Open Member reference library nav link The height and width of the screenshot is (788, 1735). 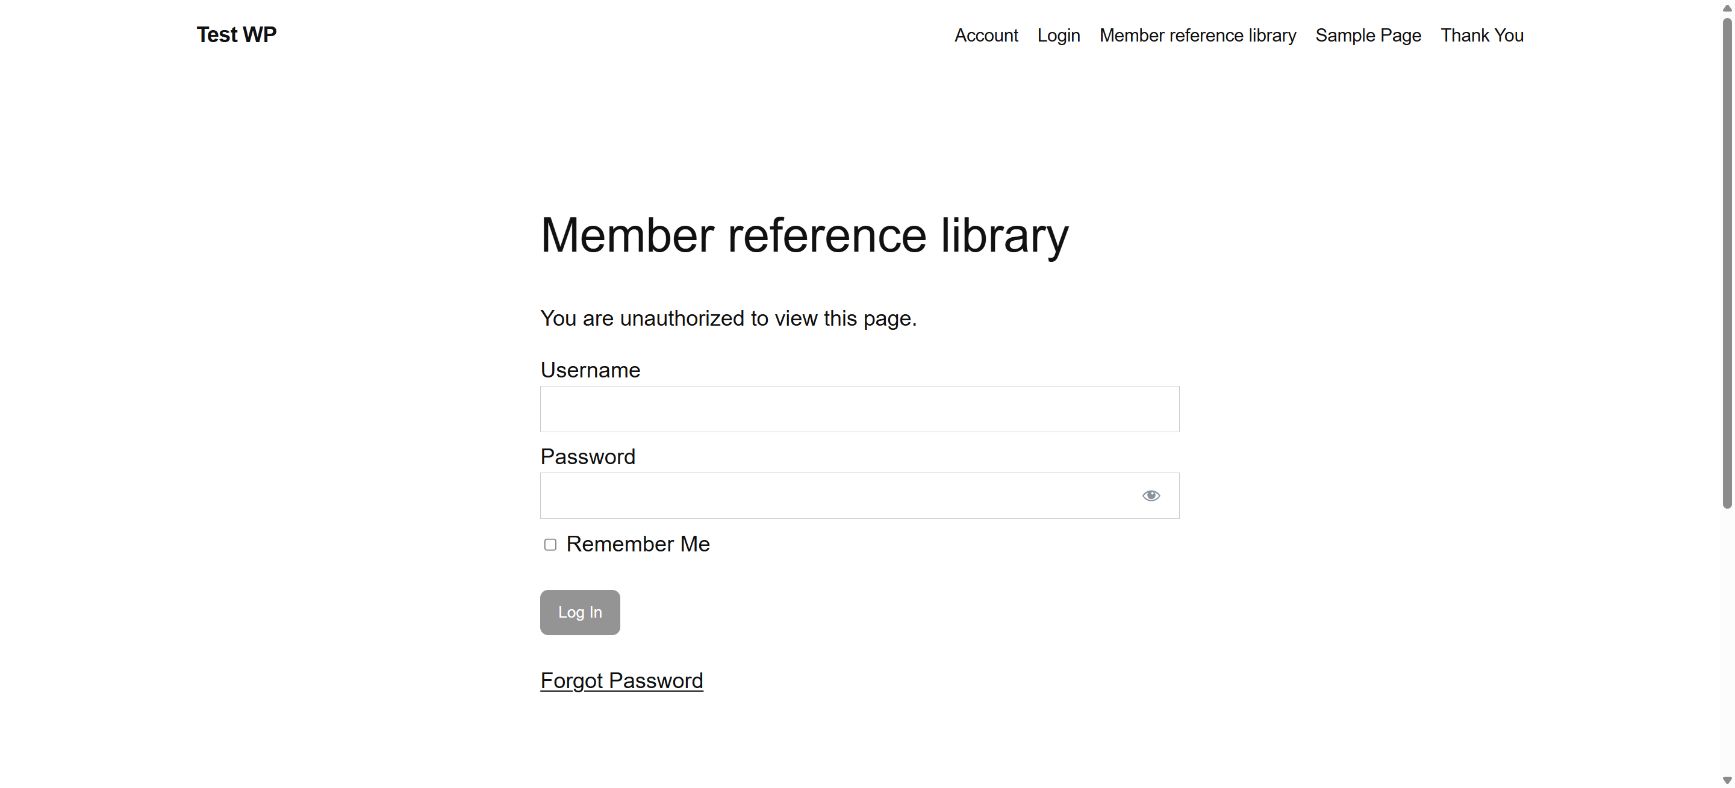tap(1198, 35)
